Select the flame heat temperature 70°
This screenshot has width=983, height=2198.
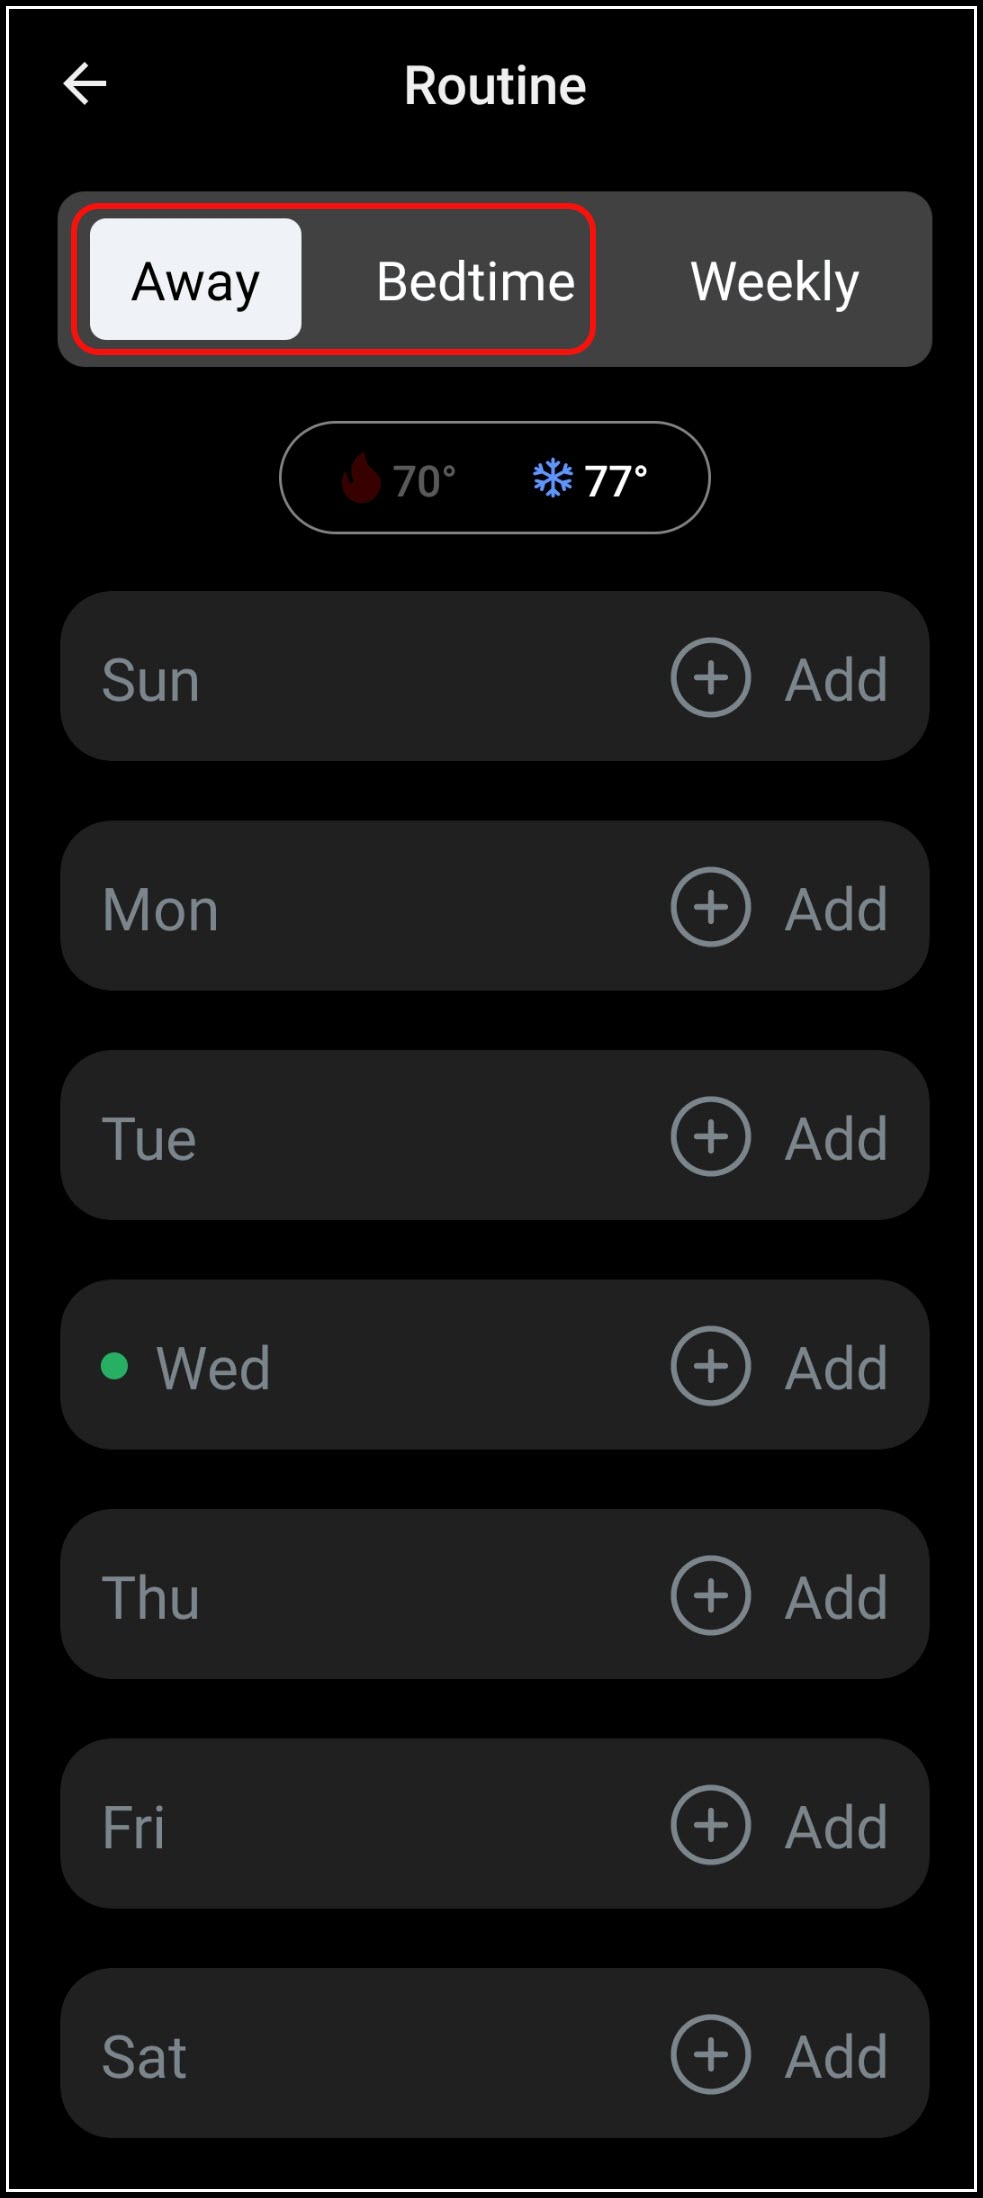click(398, 479)
